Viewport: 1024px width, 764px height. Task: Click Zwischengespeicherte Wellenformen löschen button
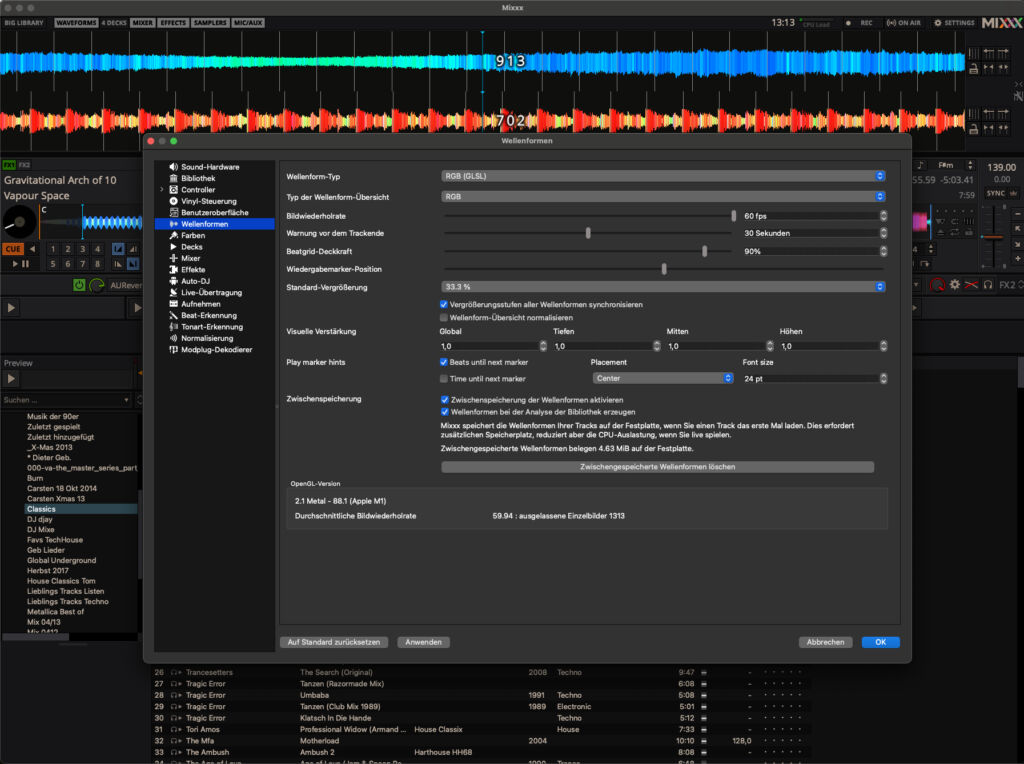pos(657,467)
